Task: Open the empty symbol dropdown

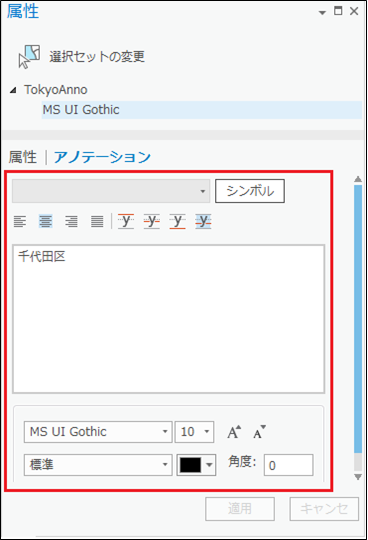Action: (111, 191)
